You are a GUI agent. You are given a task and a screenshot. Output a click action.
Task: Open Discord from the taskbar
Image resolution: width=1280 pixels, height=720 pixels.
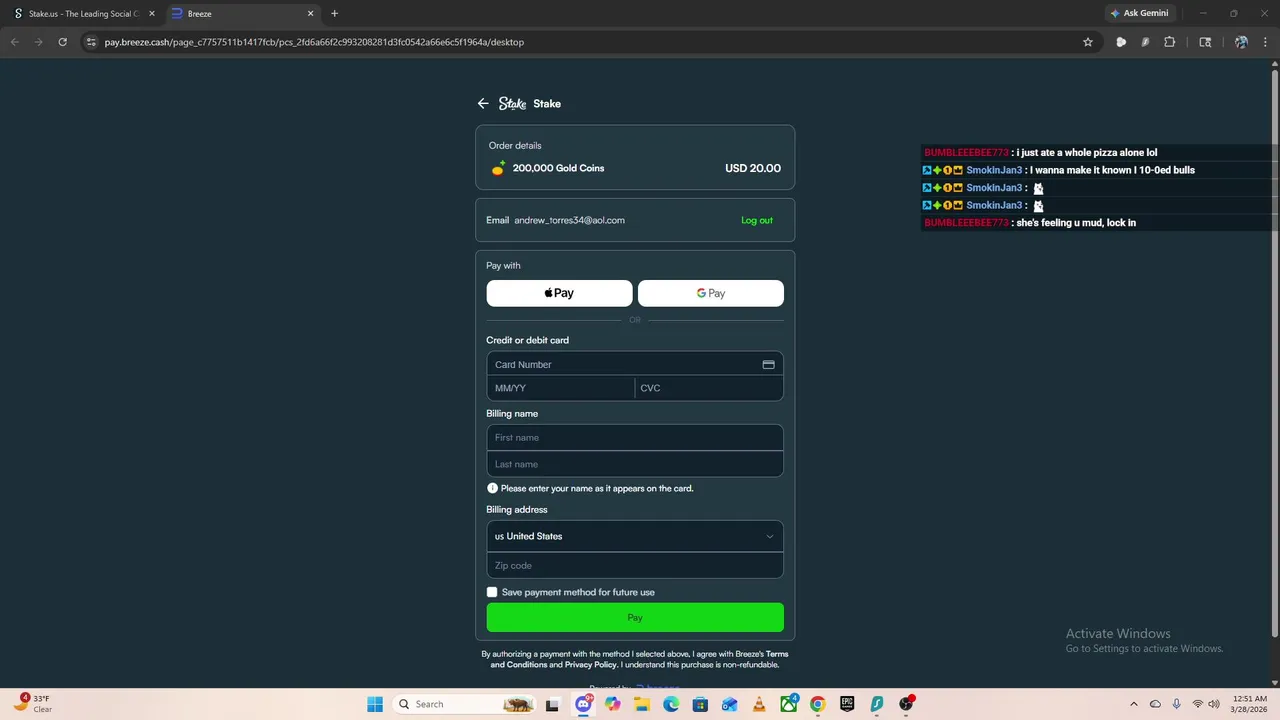click(583, 704)
